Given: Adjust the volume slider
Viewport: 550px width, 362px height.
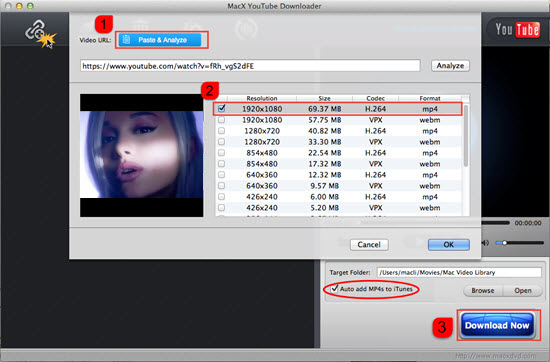Looking at the screenshot, I should [x=519, y=243].
